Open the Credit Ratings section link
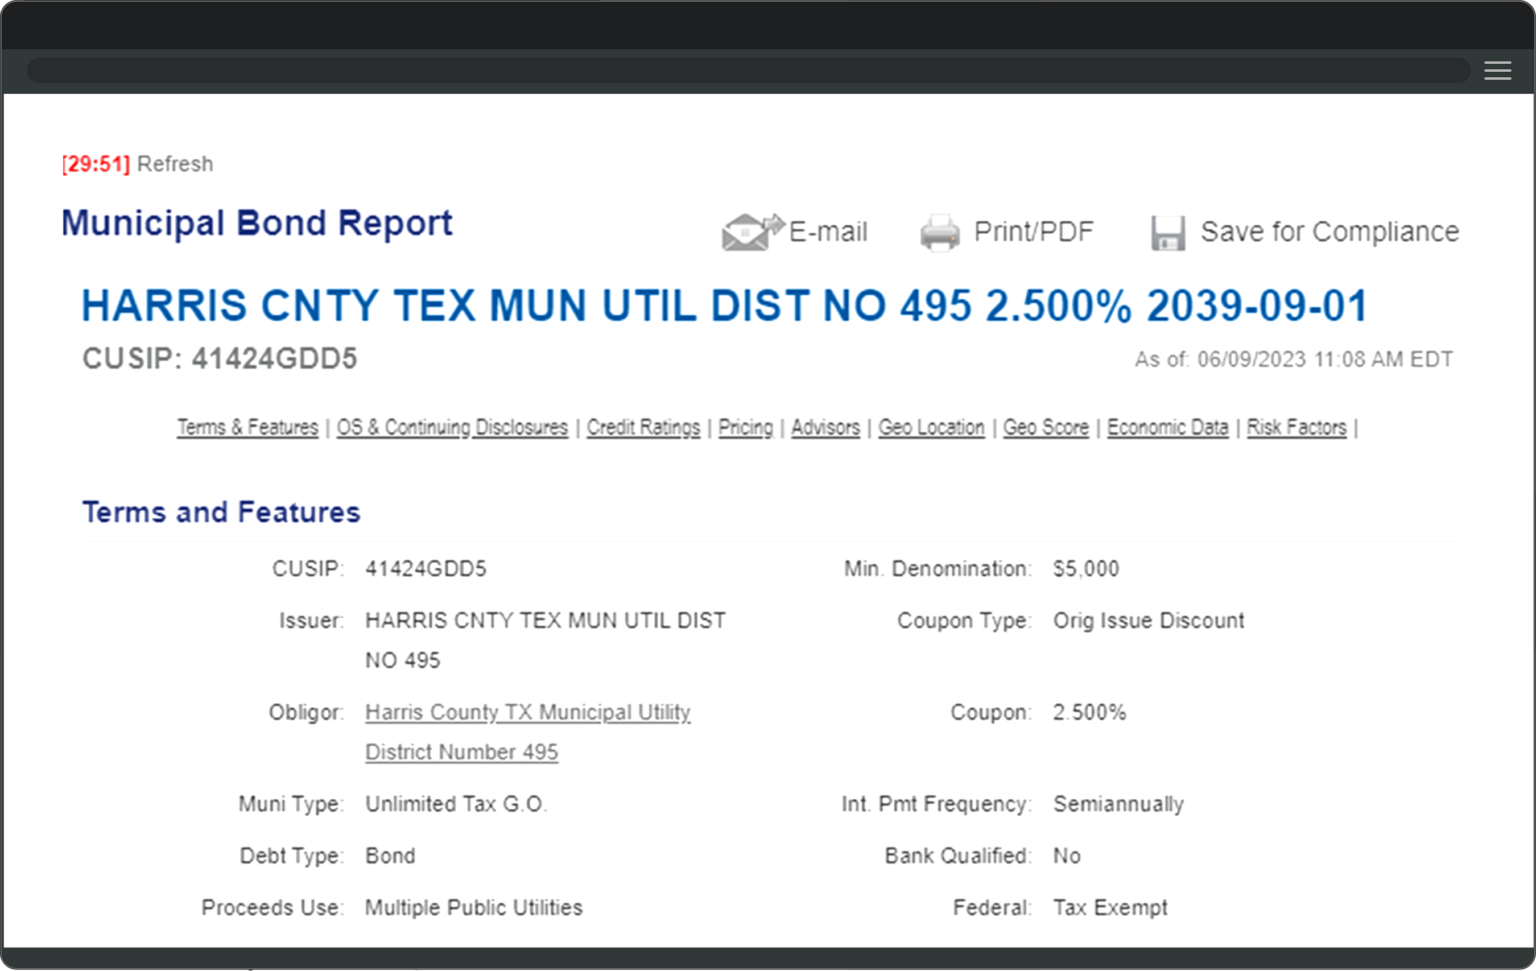 643,428
